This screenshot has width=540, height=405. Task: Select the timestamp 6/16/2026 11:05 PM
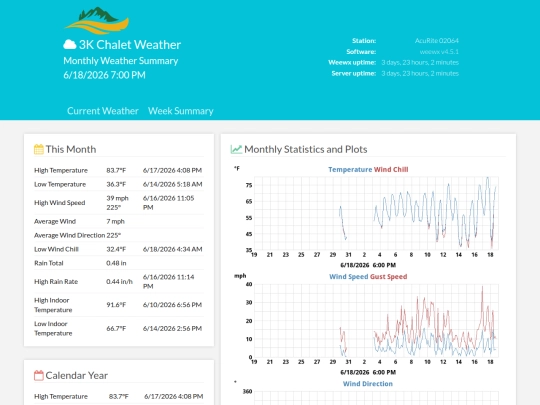[168, 202]
